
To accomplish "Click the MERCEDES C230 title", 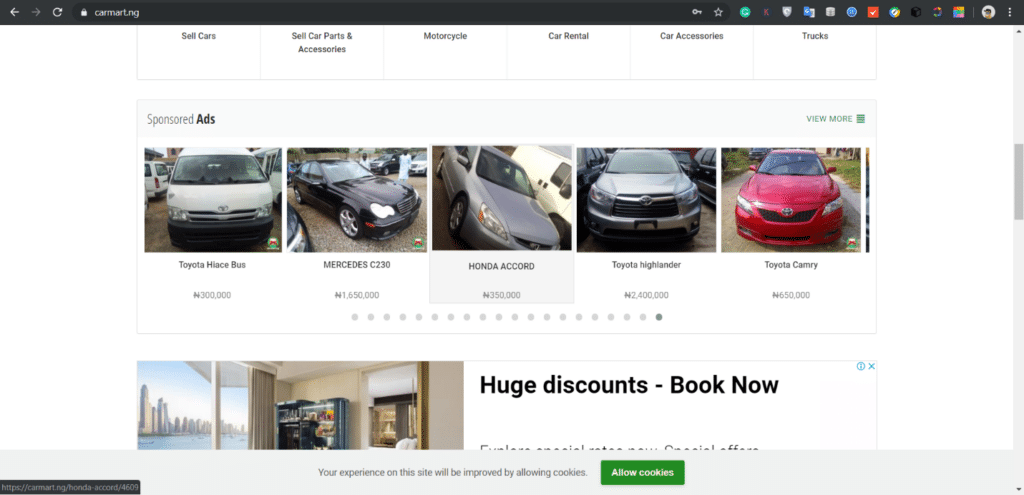I will tap(357, 265).
